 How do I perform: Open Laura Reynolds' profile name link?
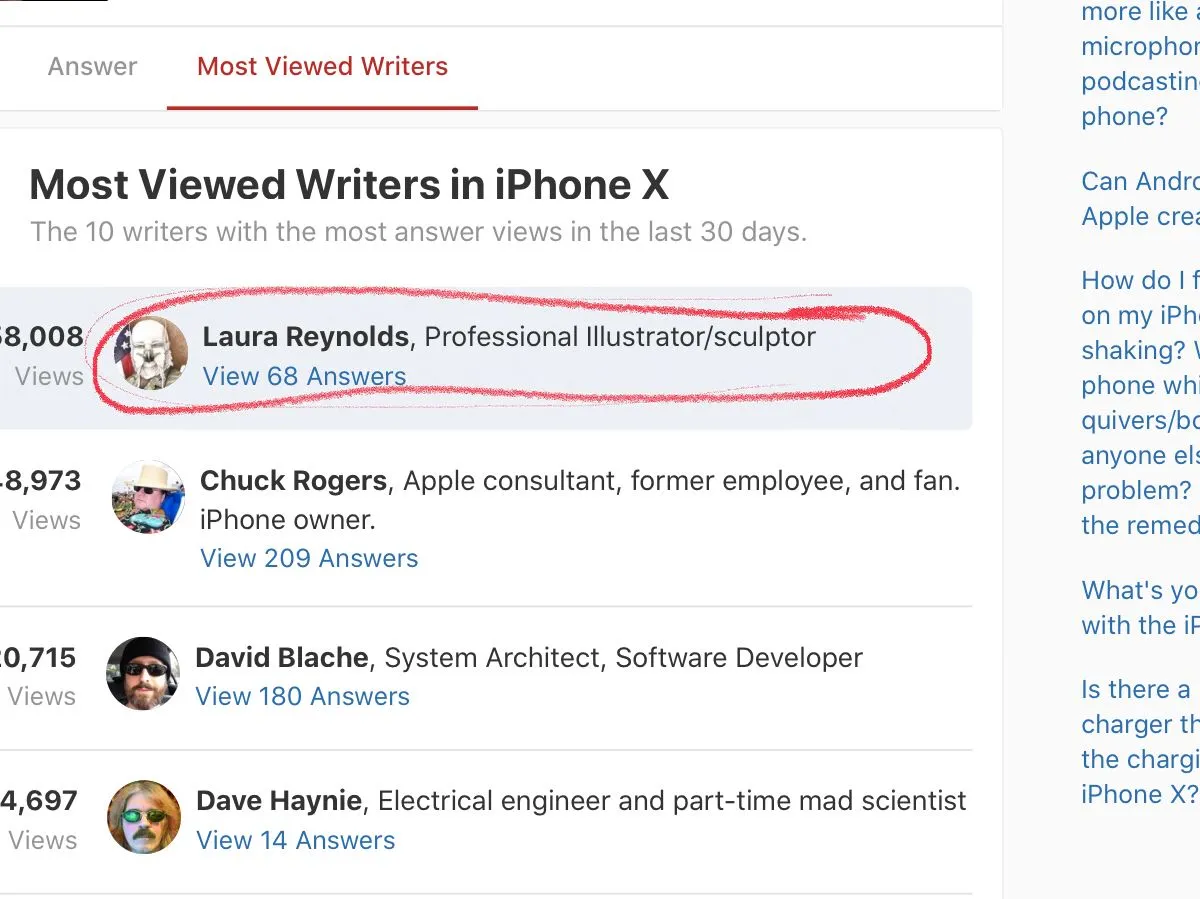coord(305,337)
